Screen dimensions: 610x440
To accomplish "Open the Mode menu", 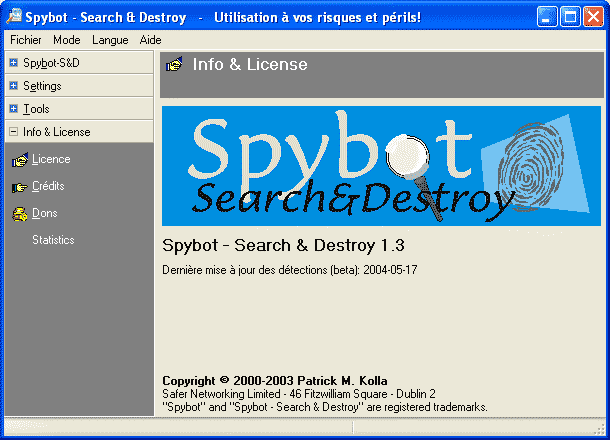I will (67, 40).
